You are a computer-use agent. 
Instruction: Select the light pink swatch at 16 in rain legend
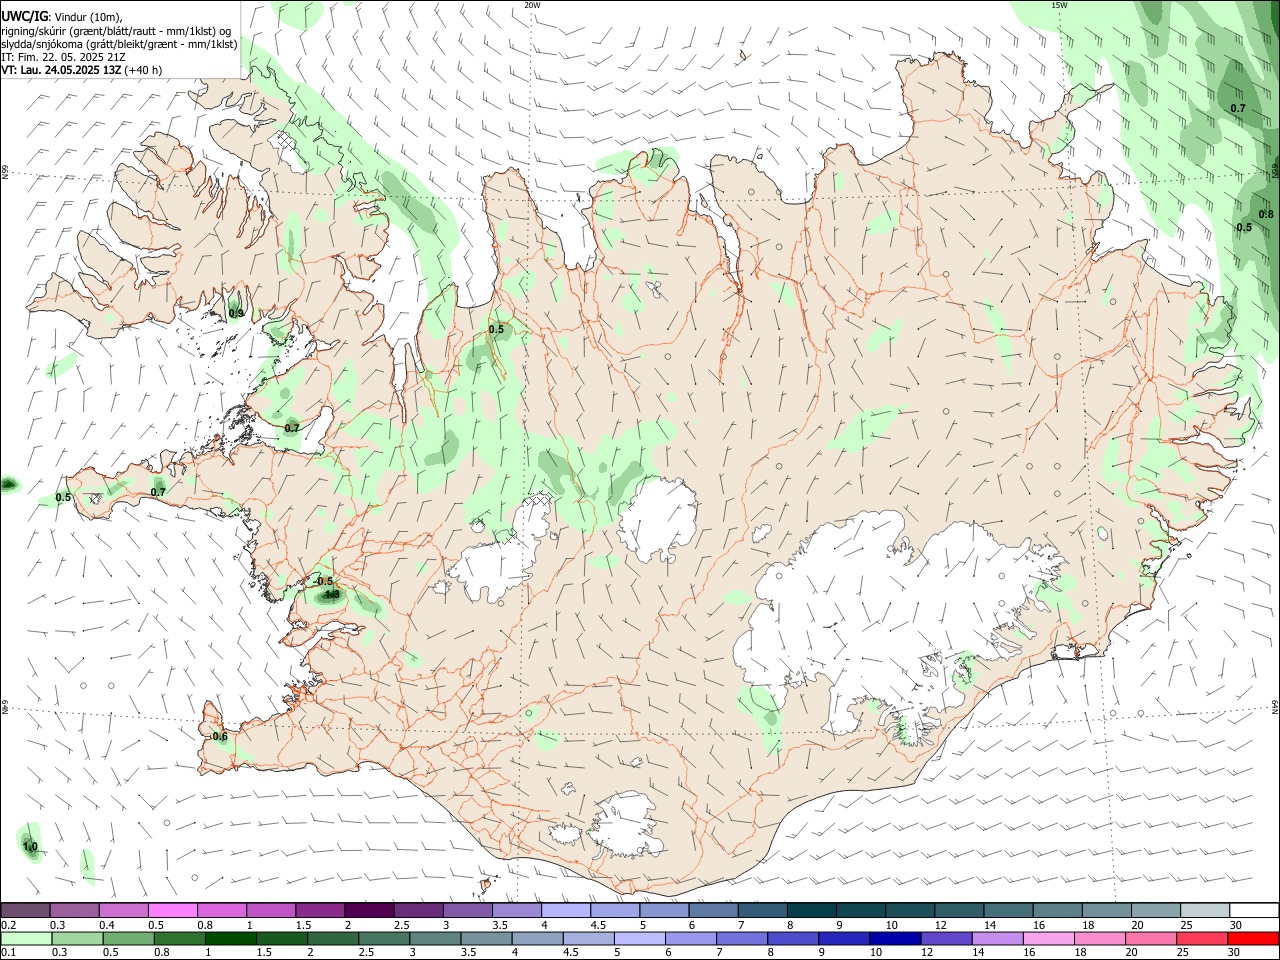1048,938
